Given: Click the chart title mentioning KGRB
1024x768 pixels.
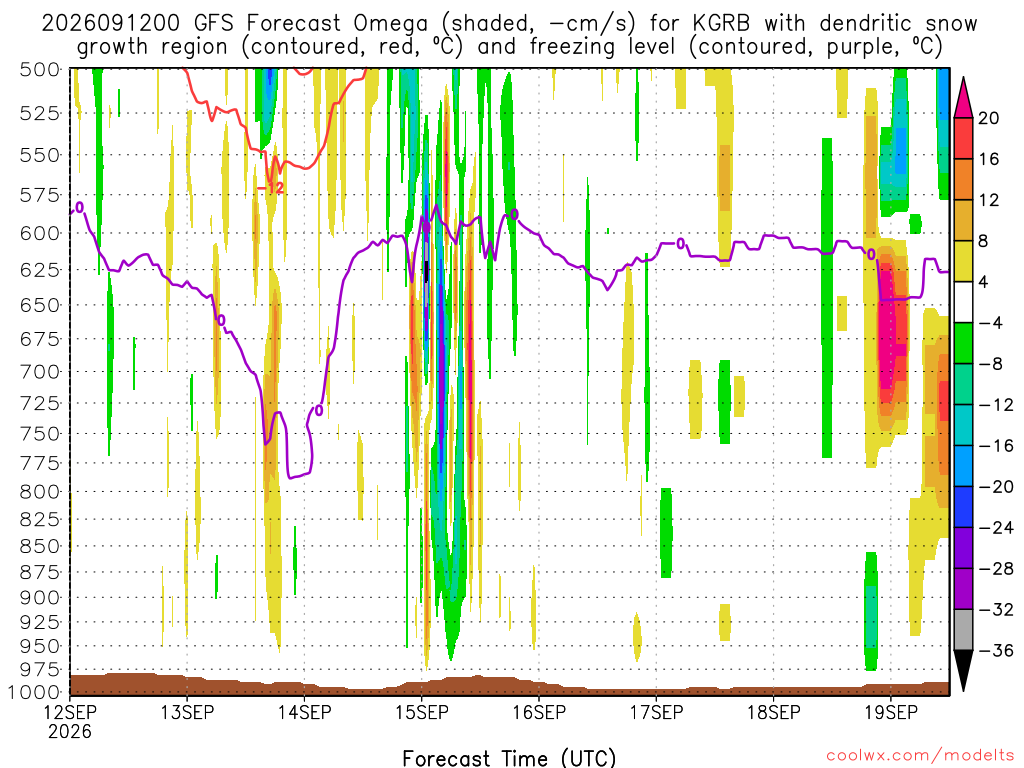Looking at the screenshot, I should (x=509, y=35).
